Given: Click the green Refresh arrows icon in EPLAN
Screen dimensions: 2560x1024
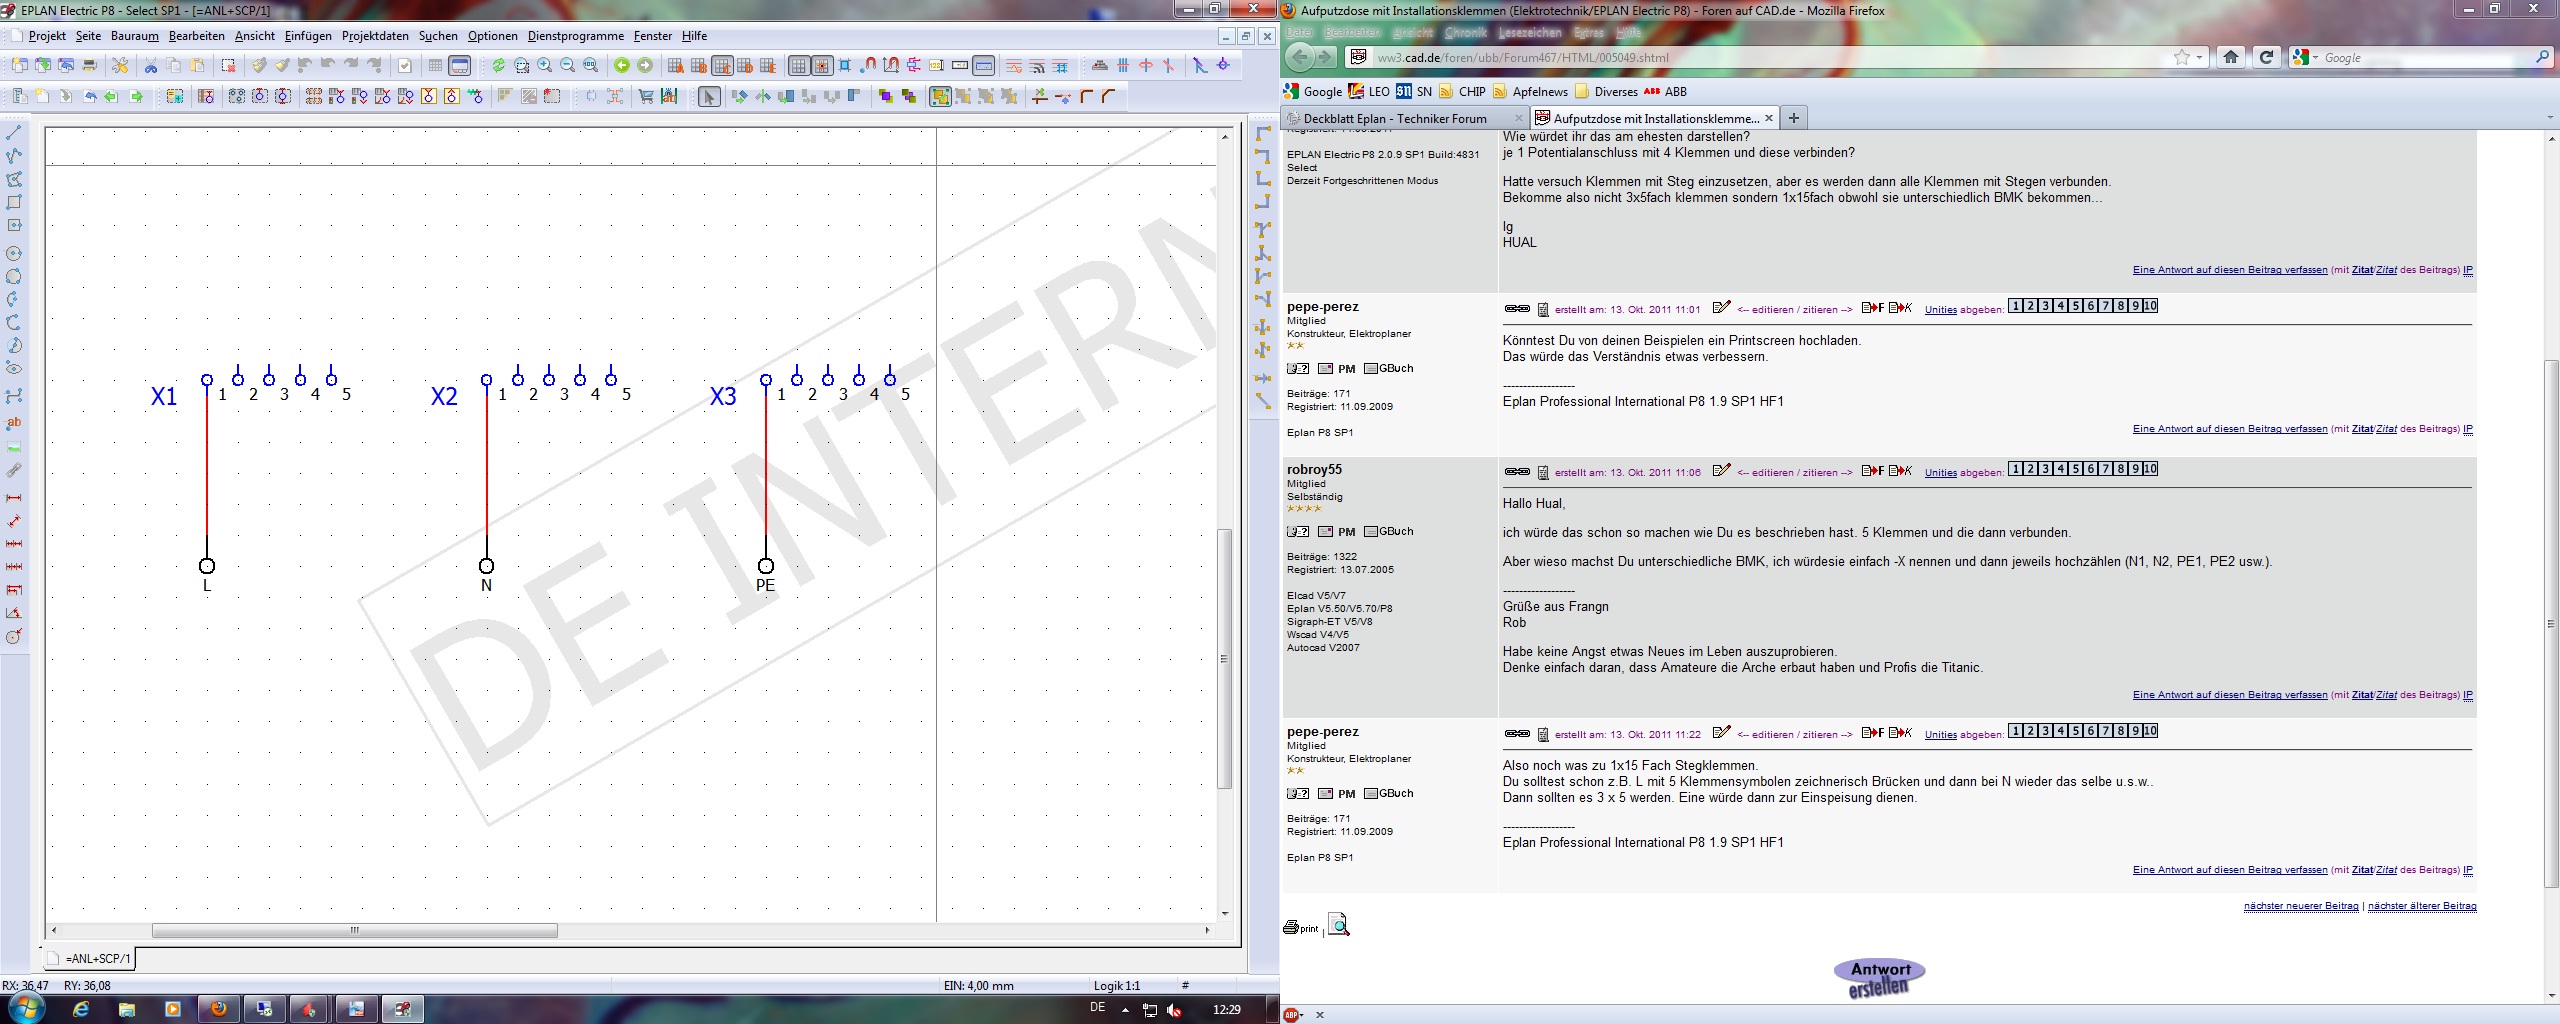Looking at the screenshot, I should tap(498, 66).
